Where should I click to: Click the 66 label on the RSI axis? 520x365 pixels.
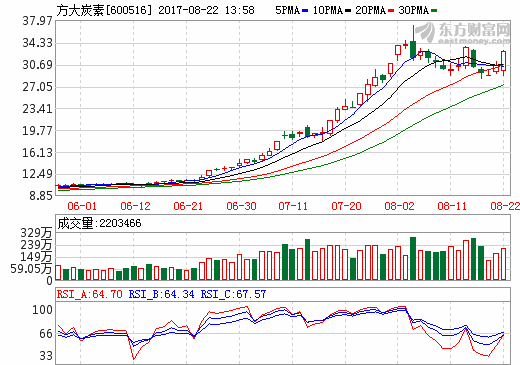tap(46, 333)
